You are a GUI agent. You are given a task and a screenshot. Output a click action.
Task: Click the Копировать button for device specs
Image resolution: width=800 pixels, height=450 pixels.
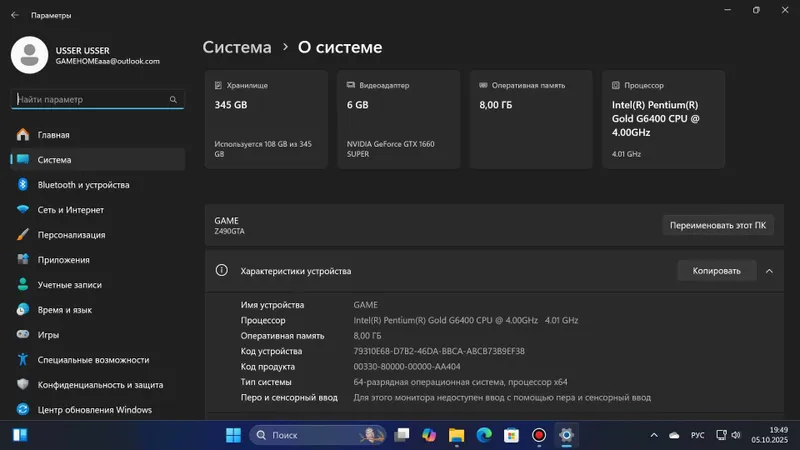[716, 271]
